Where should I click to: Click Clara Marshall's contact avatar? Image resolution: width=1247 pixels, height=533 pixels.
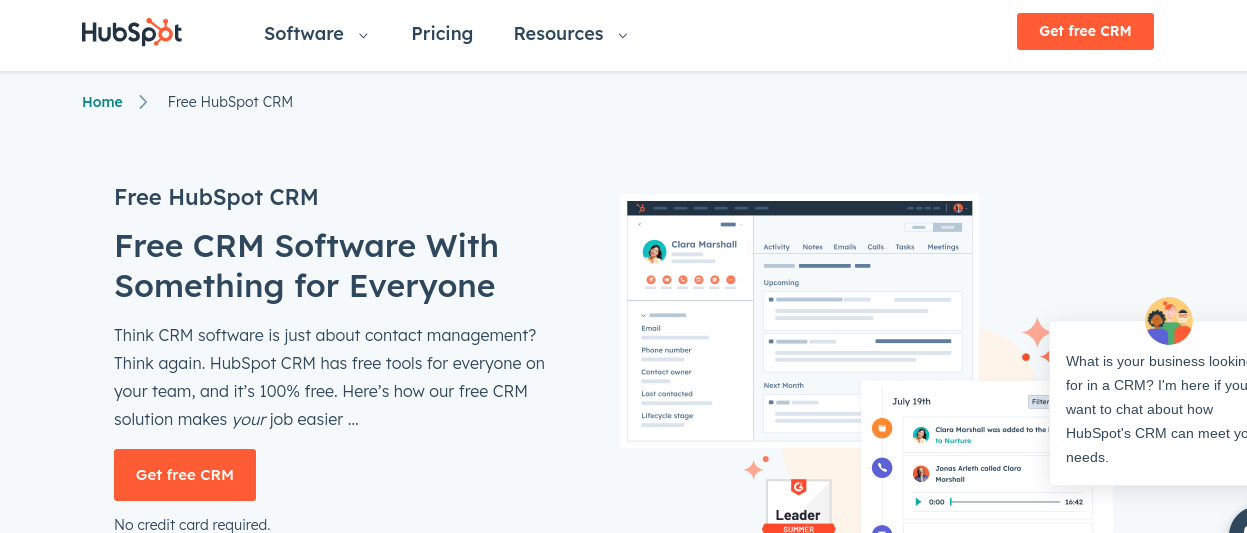pyautogui.click(x=654, y=251)
